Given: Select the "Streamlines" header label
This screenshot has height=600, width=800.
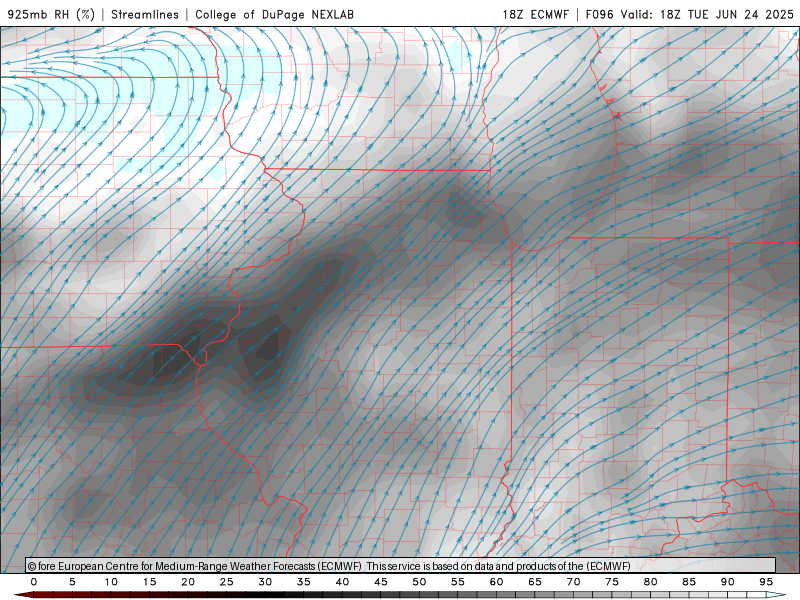Looking at the screenshot, I should 145,14.
